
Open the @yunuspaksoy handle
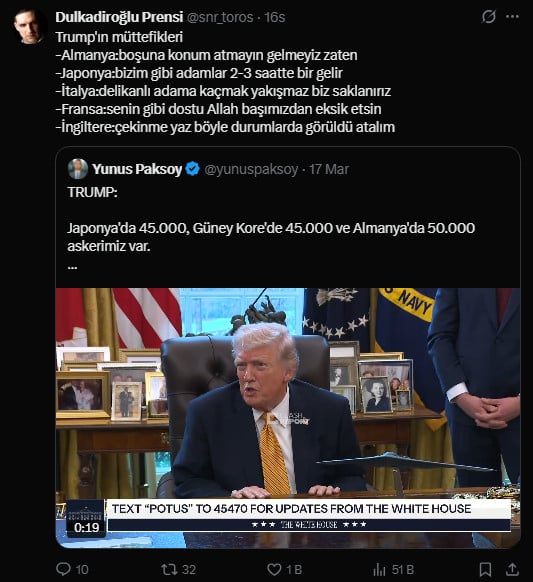click(251, 170)
